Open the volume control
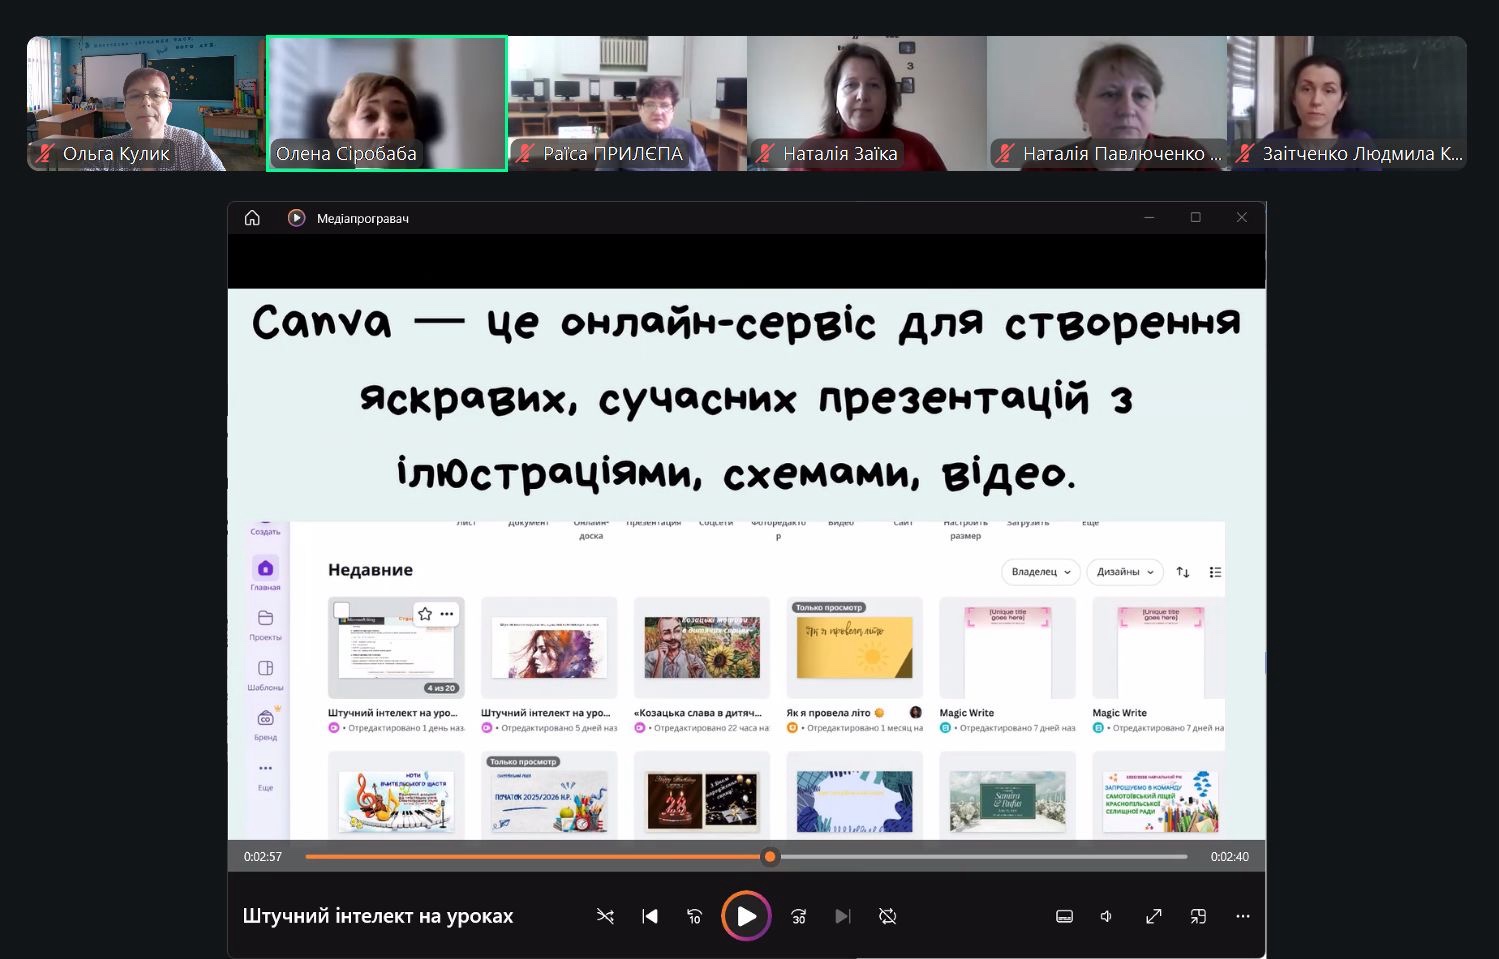 tap(1107, 916)
